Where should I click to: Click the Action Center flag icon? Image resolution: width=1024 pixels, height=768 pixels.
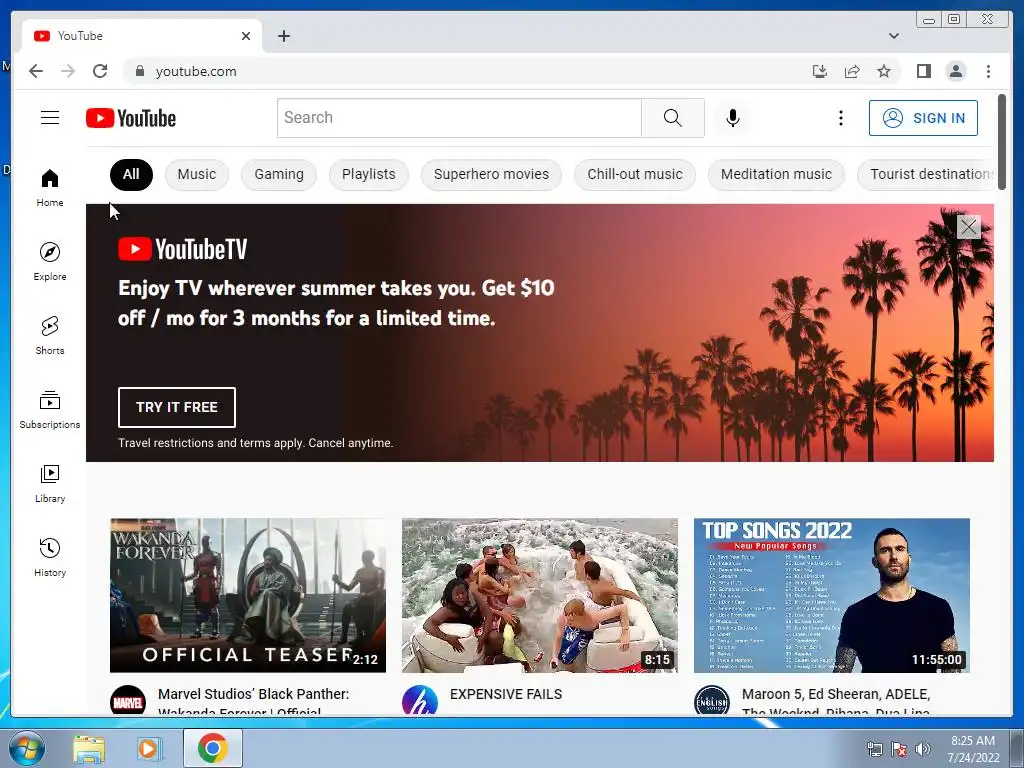tap(899, 749)
